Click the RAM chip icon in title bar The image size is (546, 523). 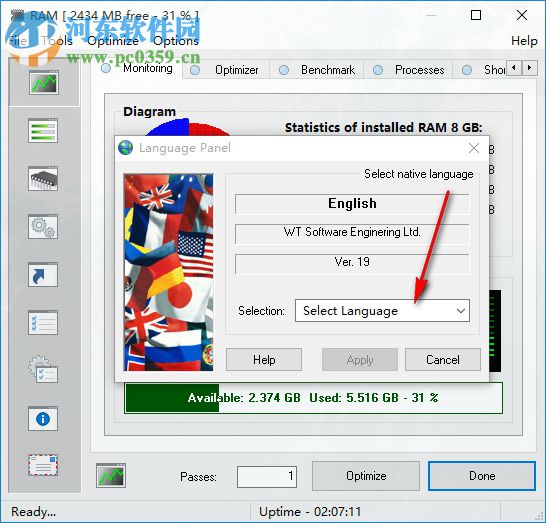[17, 16]
